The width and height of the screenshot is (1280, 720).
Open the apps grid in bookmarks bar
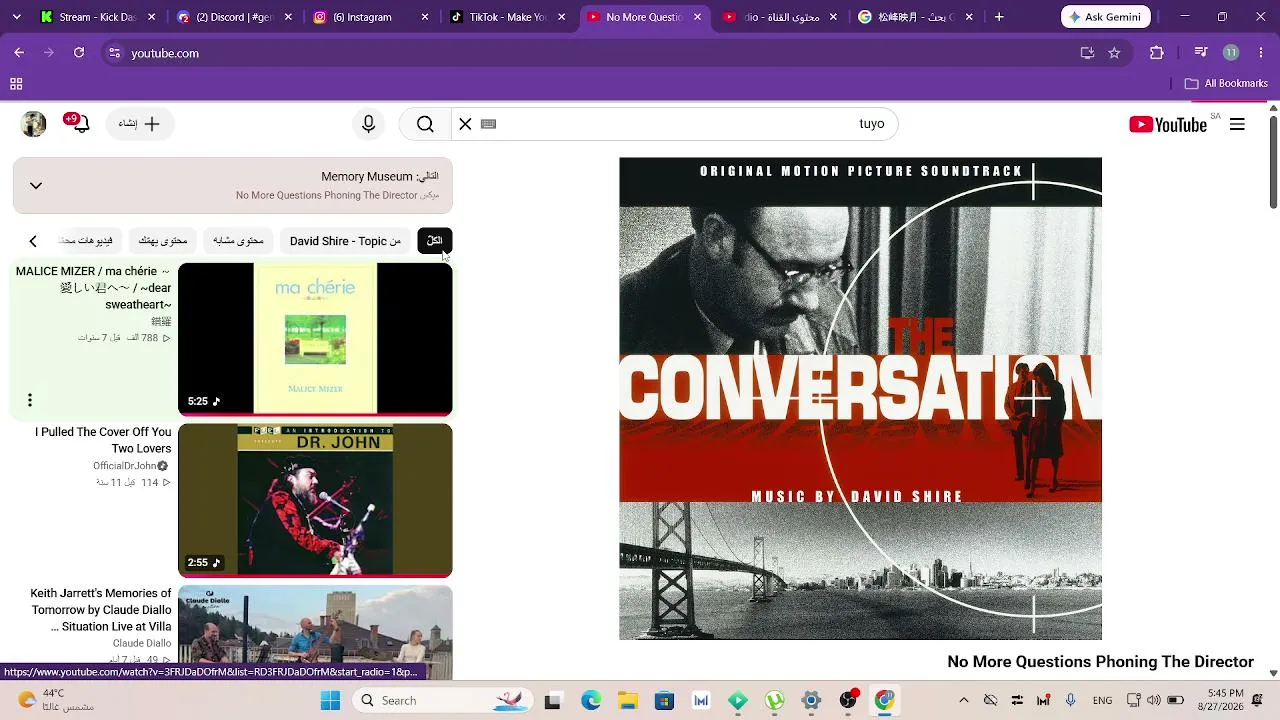pos(16,84)
